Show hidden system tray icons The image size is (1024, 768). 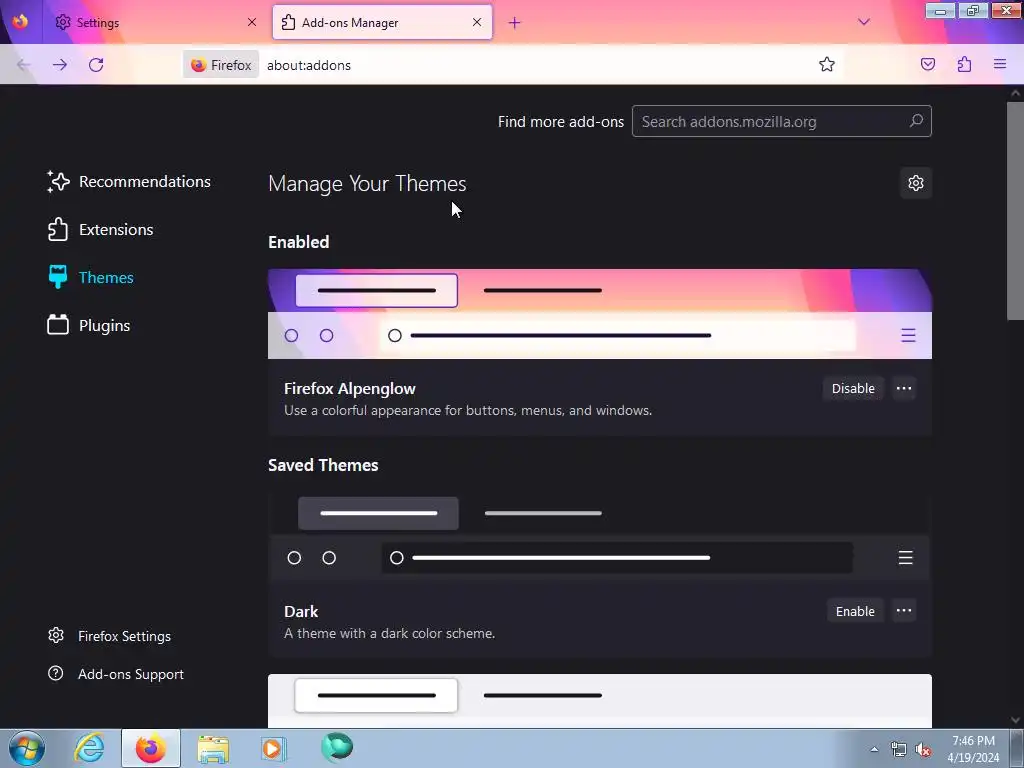[x=874, y=749]
